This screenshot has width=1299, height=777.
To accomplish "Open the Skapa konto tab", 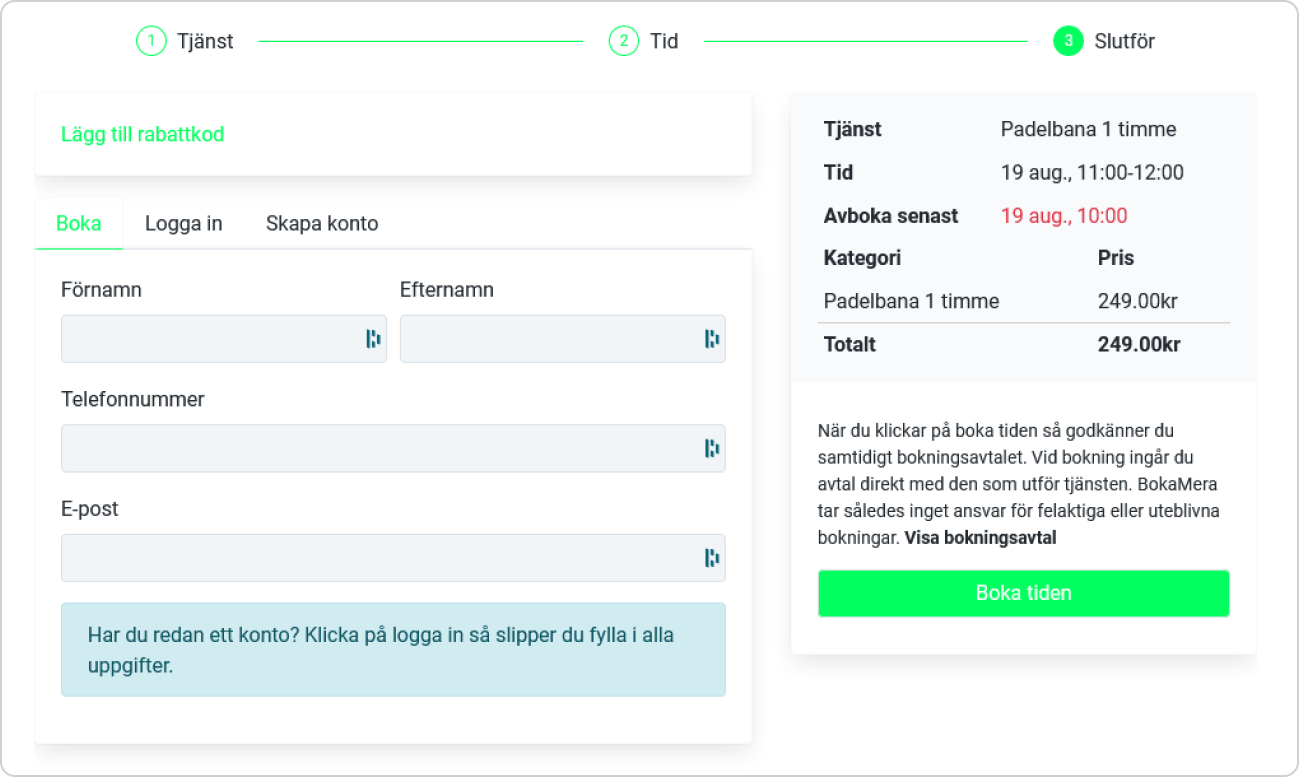I will click(x=322, y=223).
